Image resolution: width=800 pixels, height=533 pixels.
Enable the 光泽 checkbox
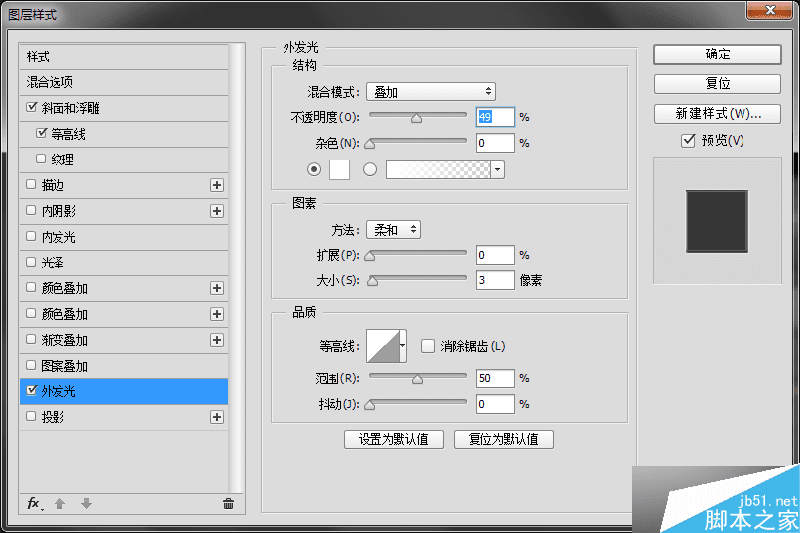point(31,262)
